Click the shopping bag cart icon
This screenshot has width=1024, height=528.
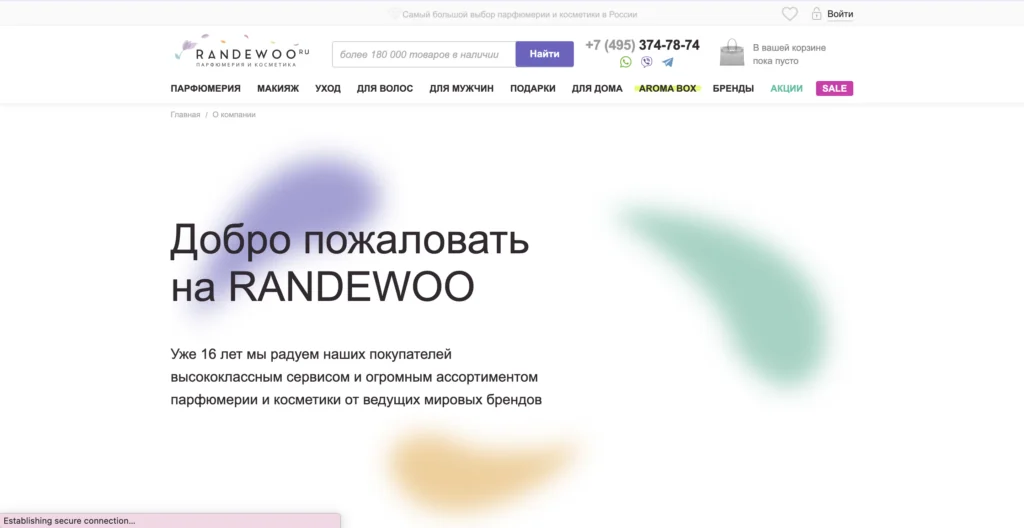(x=731, y=52)
